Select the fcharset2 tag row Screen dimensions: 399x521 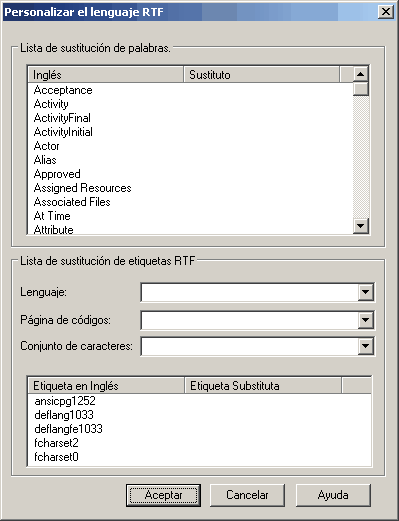tap(199, 443)
